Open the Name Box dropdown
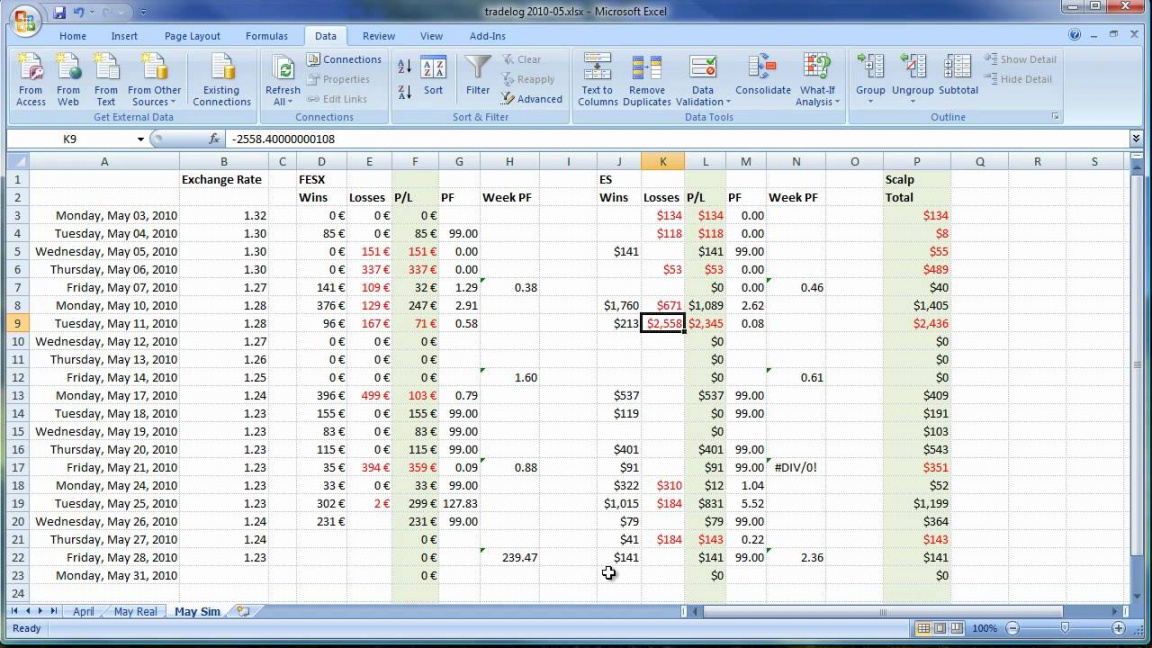The height and width of the screenshot is (648, 1152). [x=140, y=140]
